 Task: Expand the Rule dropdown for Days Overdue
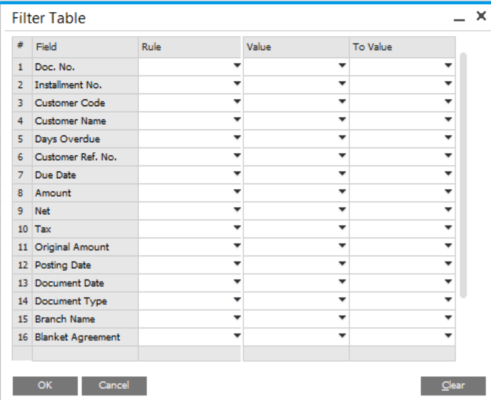237,137
